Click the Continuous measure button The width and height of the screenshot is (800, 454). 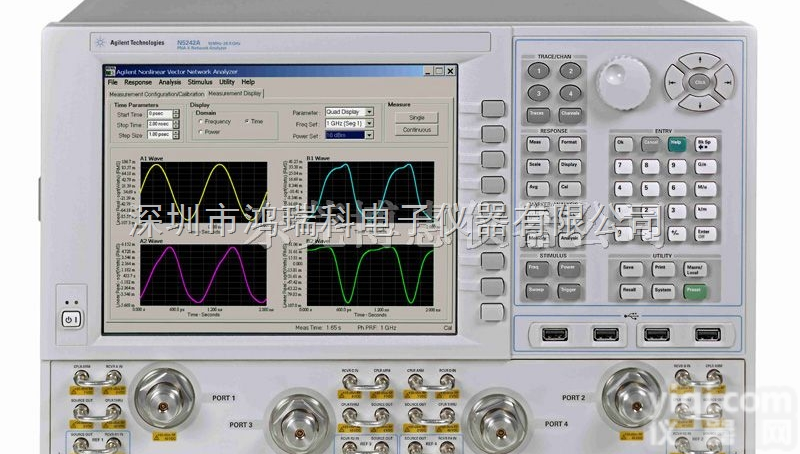[x=416, y=130]
